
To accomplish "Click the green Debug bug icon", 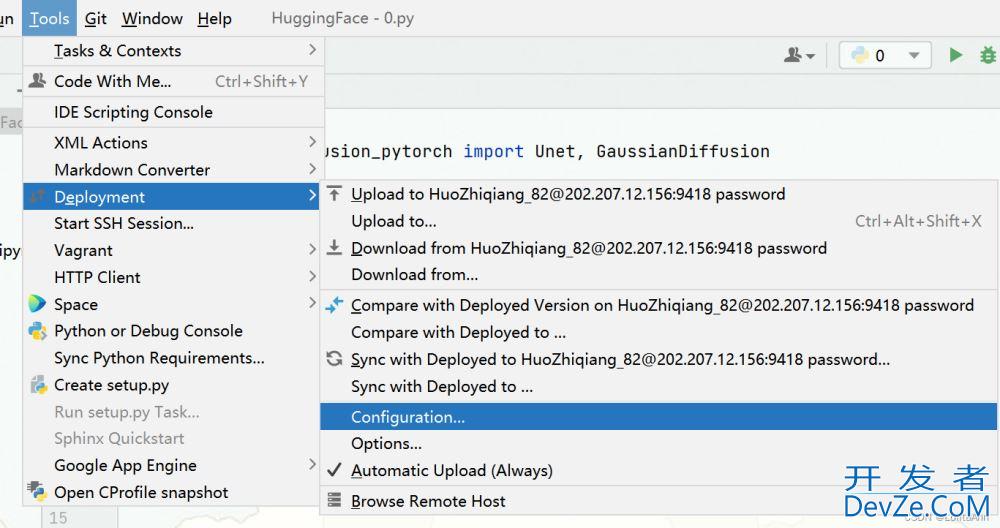I will (988, 55).
